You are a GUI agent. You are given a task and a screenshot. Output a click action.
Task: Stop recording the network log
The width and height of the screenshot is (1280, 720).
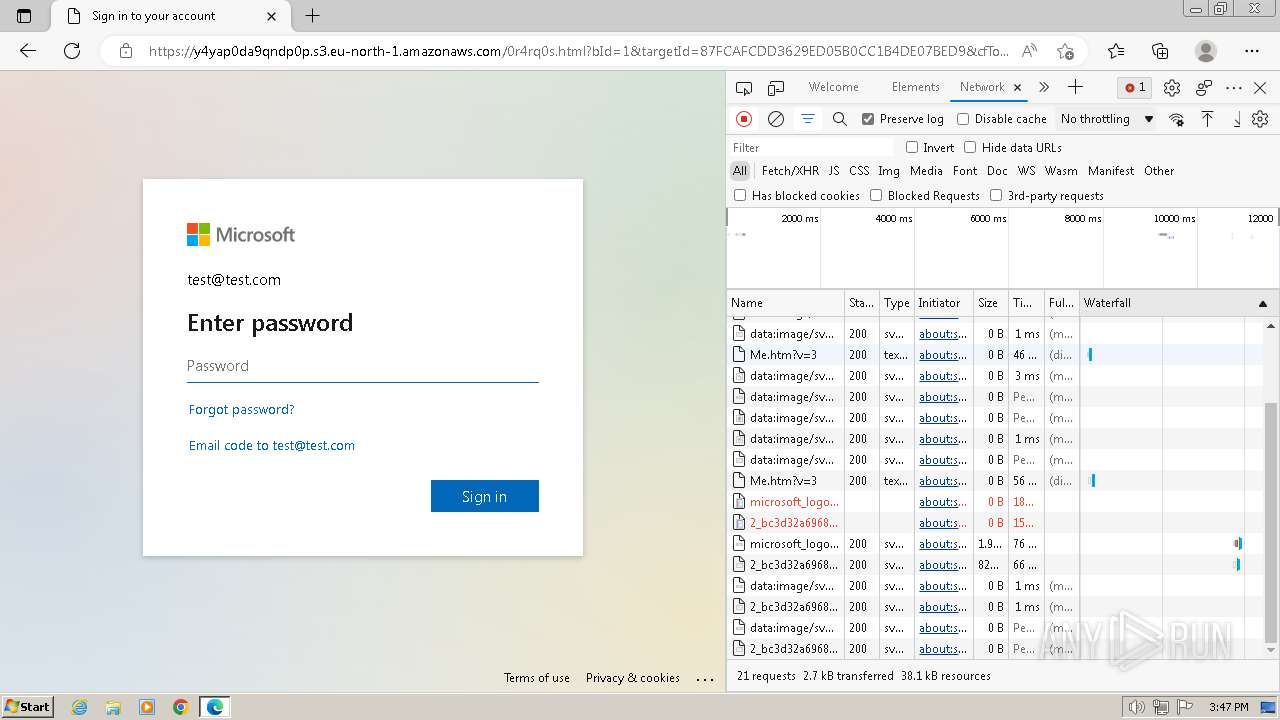pyautogui.click(x=744, y=119)
